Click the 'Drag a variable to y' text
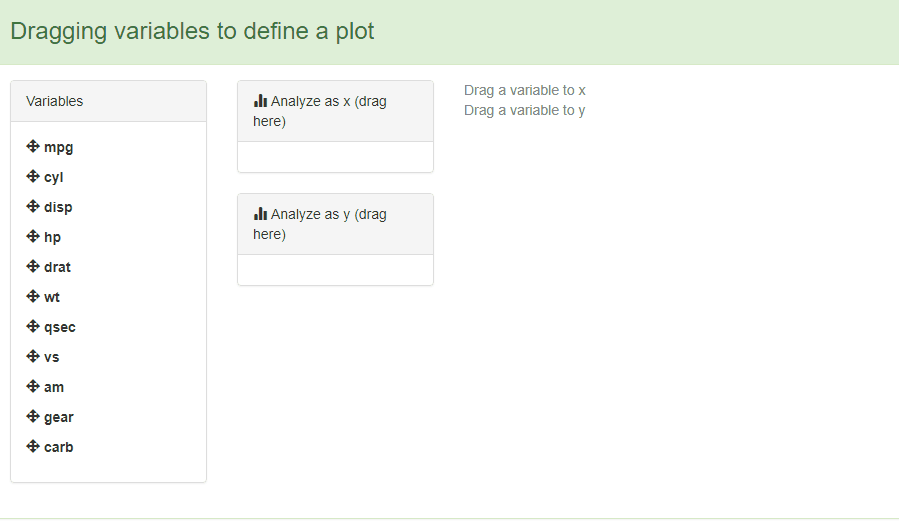Screen dimensions: 899x522 point(524,110)
